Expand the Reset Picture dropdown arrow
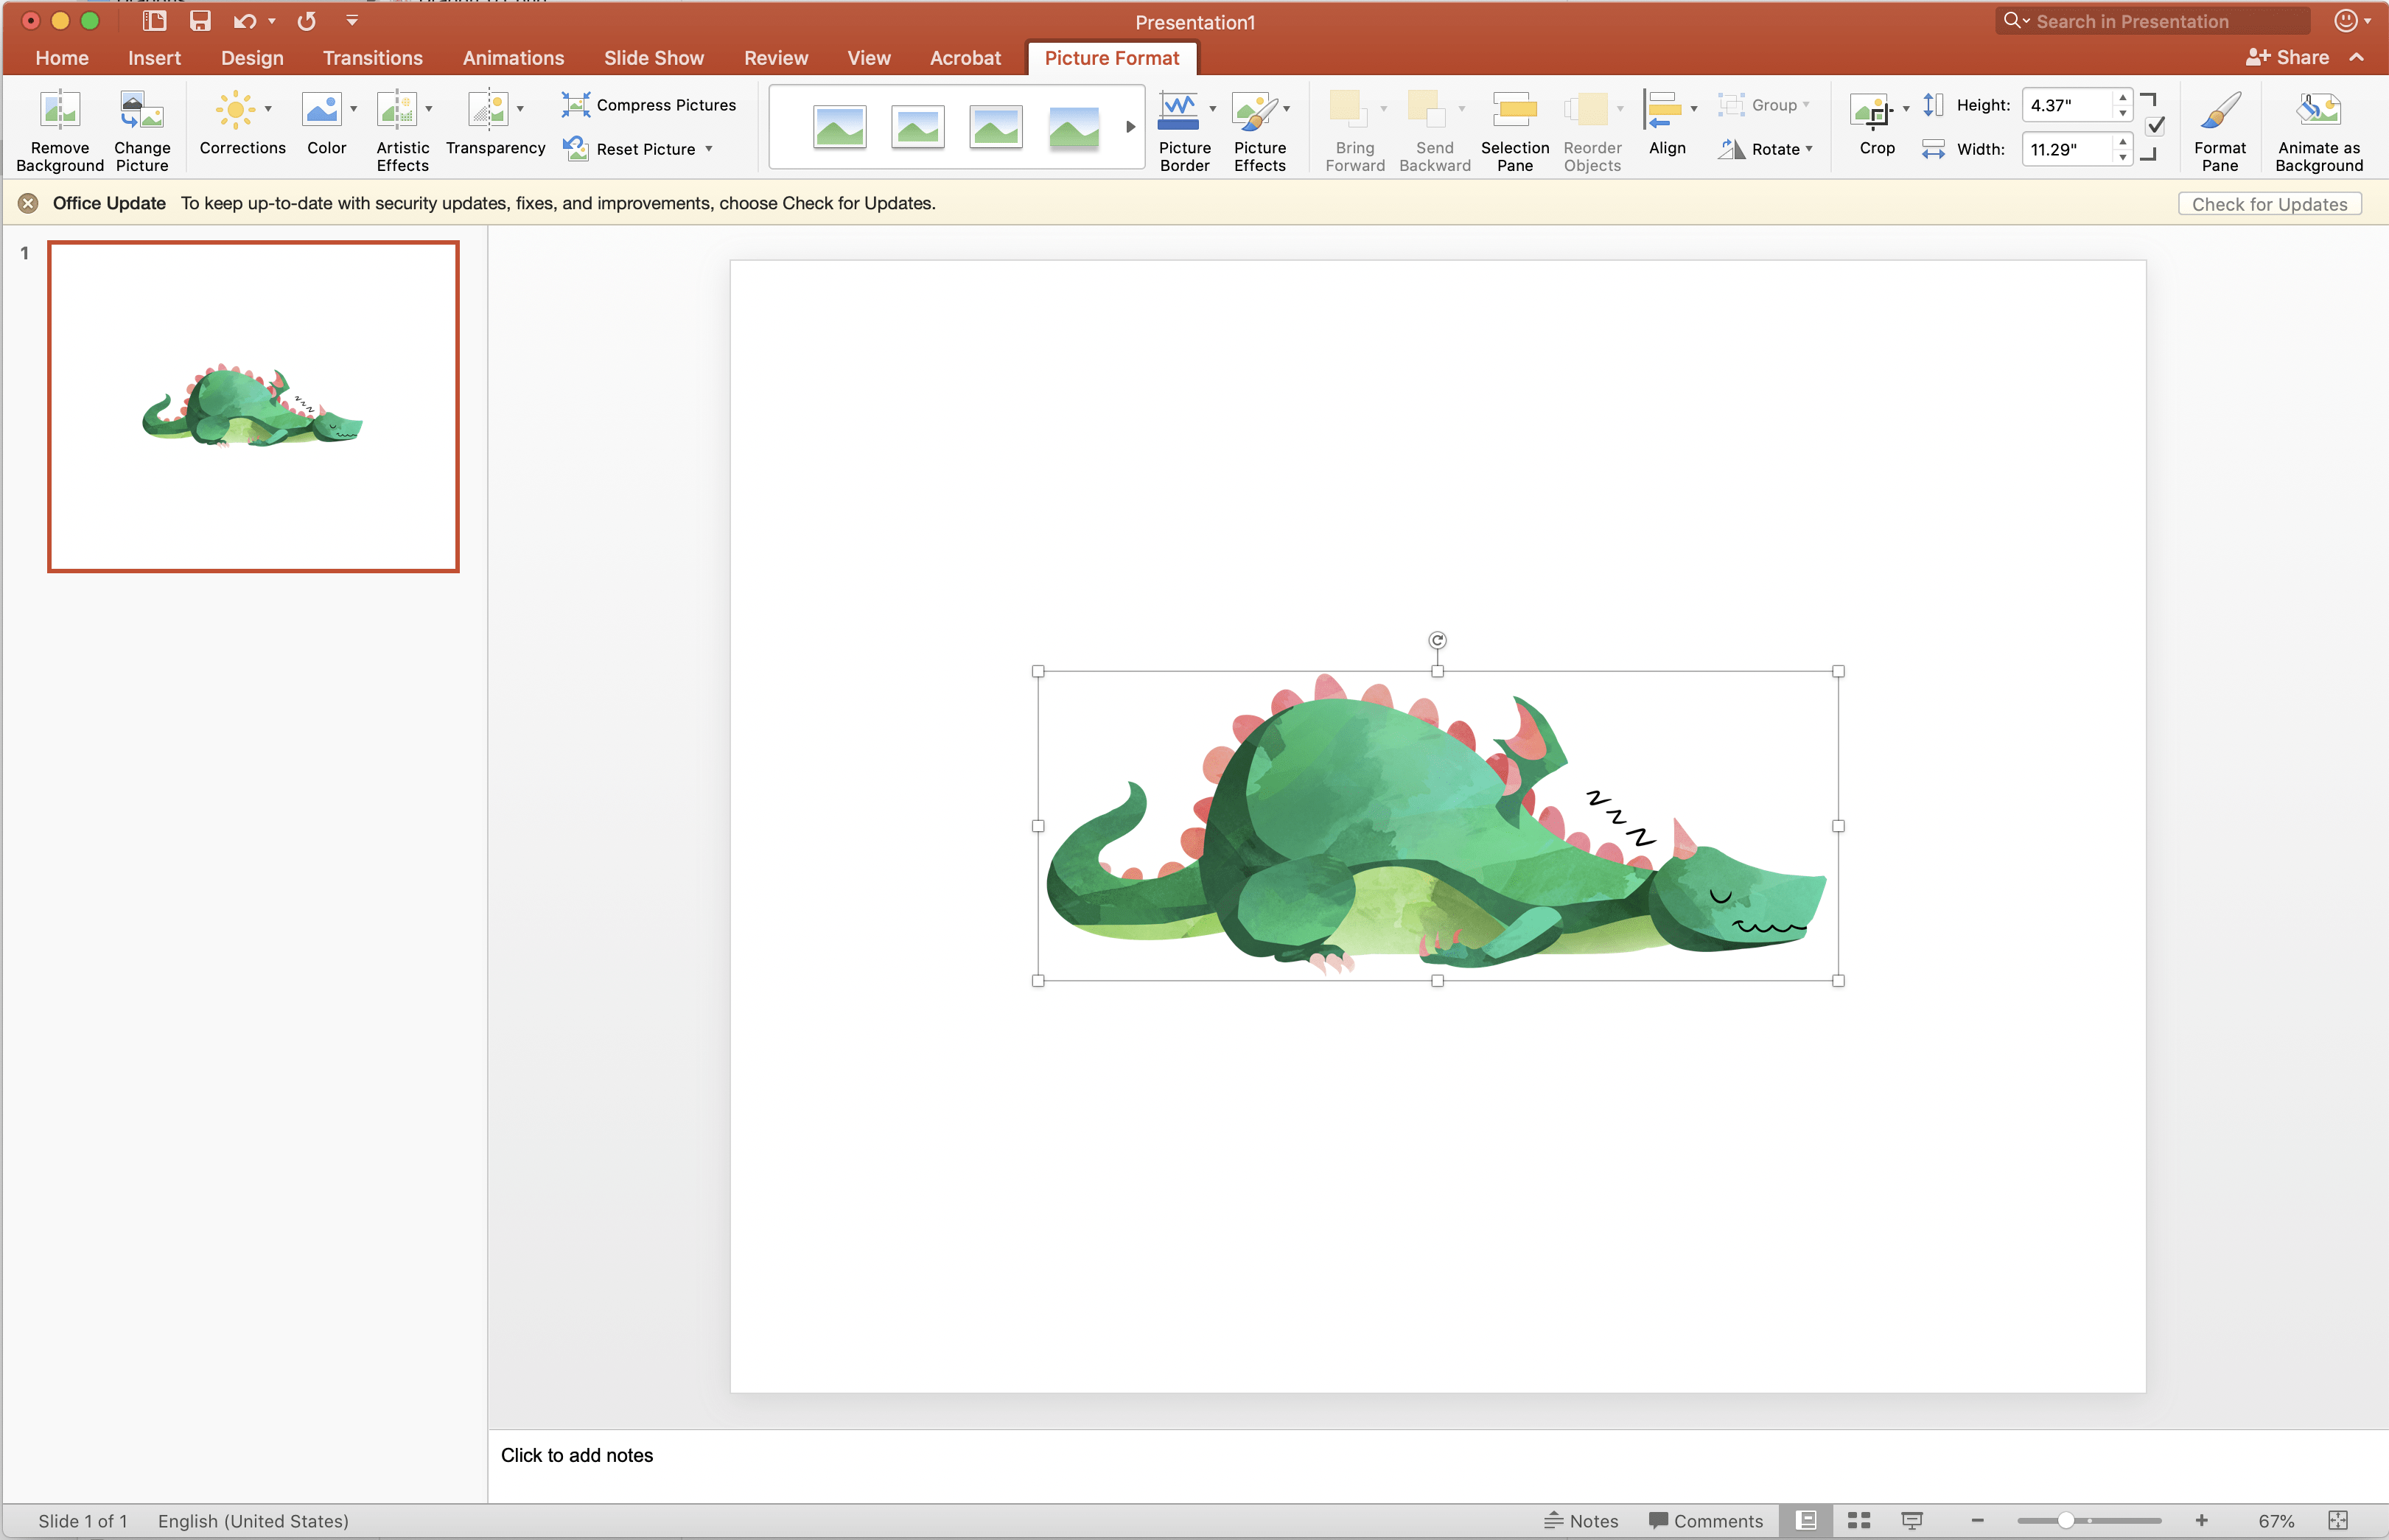The image size is (2389, 1540). (709, 149)
